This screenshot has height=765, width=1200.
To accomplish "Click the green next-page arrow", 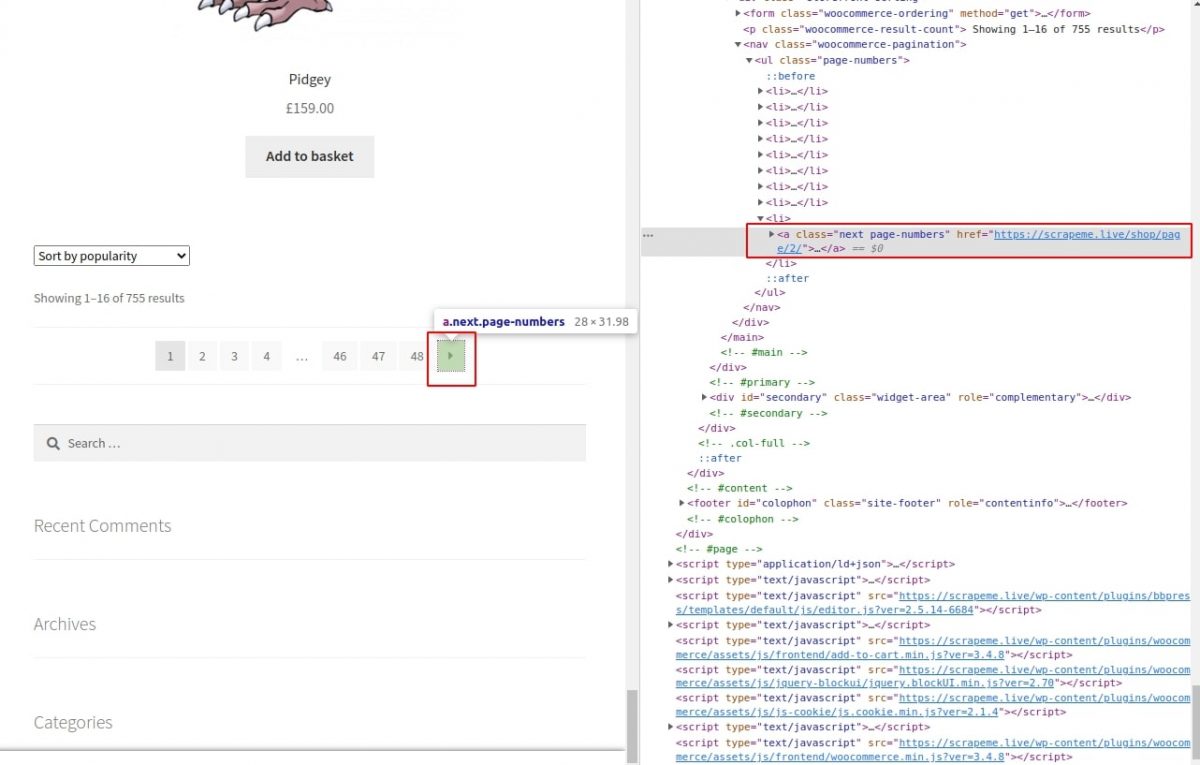I will click(x=451, y=356).
